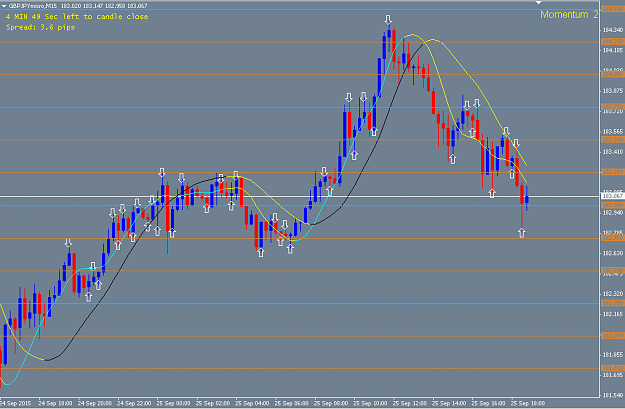Open the chart symbol dropdown triangle beside GBPJPYmicro
Screen dimensions: 625x409
coord(4,6)
